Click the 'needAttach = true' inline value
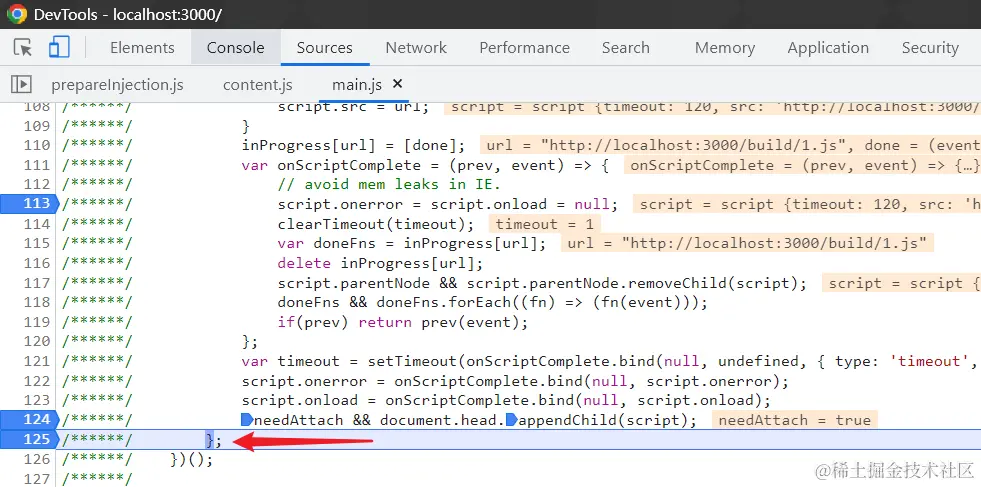Image resolution: width=981 pixels, height=487 pixels. pyautogui.click(x=794, y=420)
